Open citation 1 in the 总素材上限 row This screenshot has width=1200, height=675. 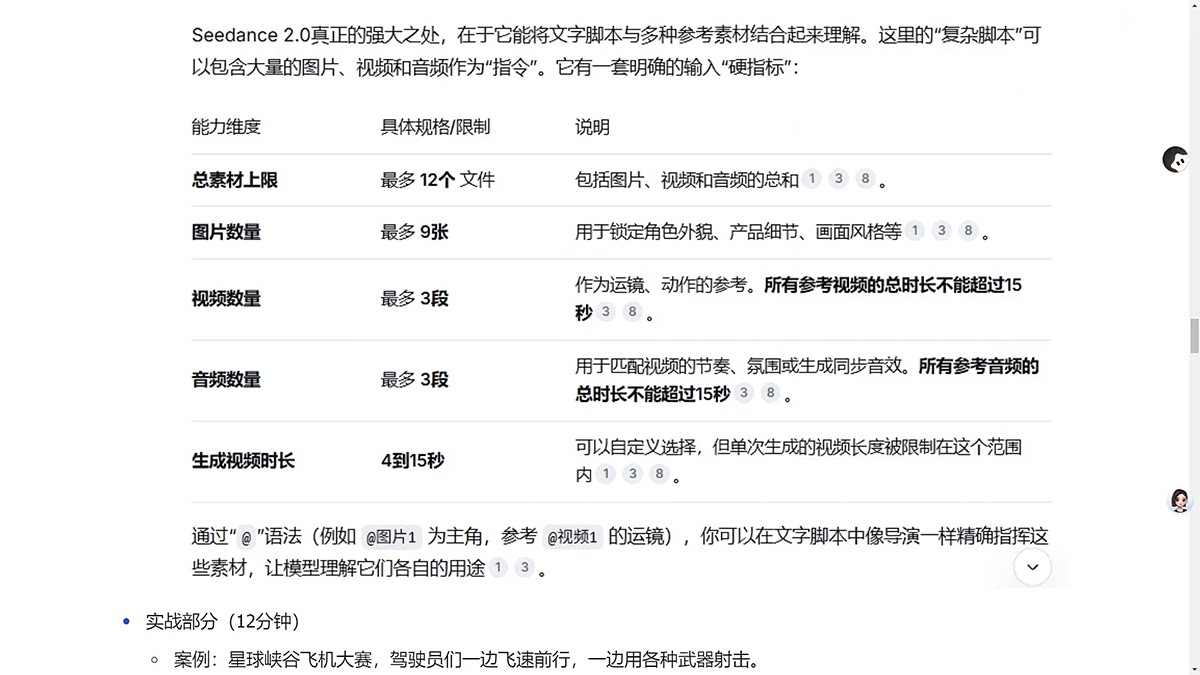(x=812, y=180)
